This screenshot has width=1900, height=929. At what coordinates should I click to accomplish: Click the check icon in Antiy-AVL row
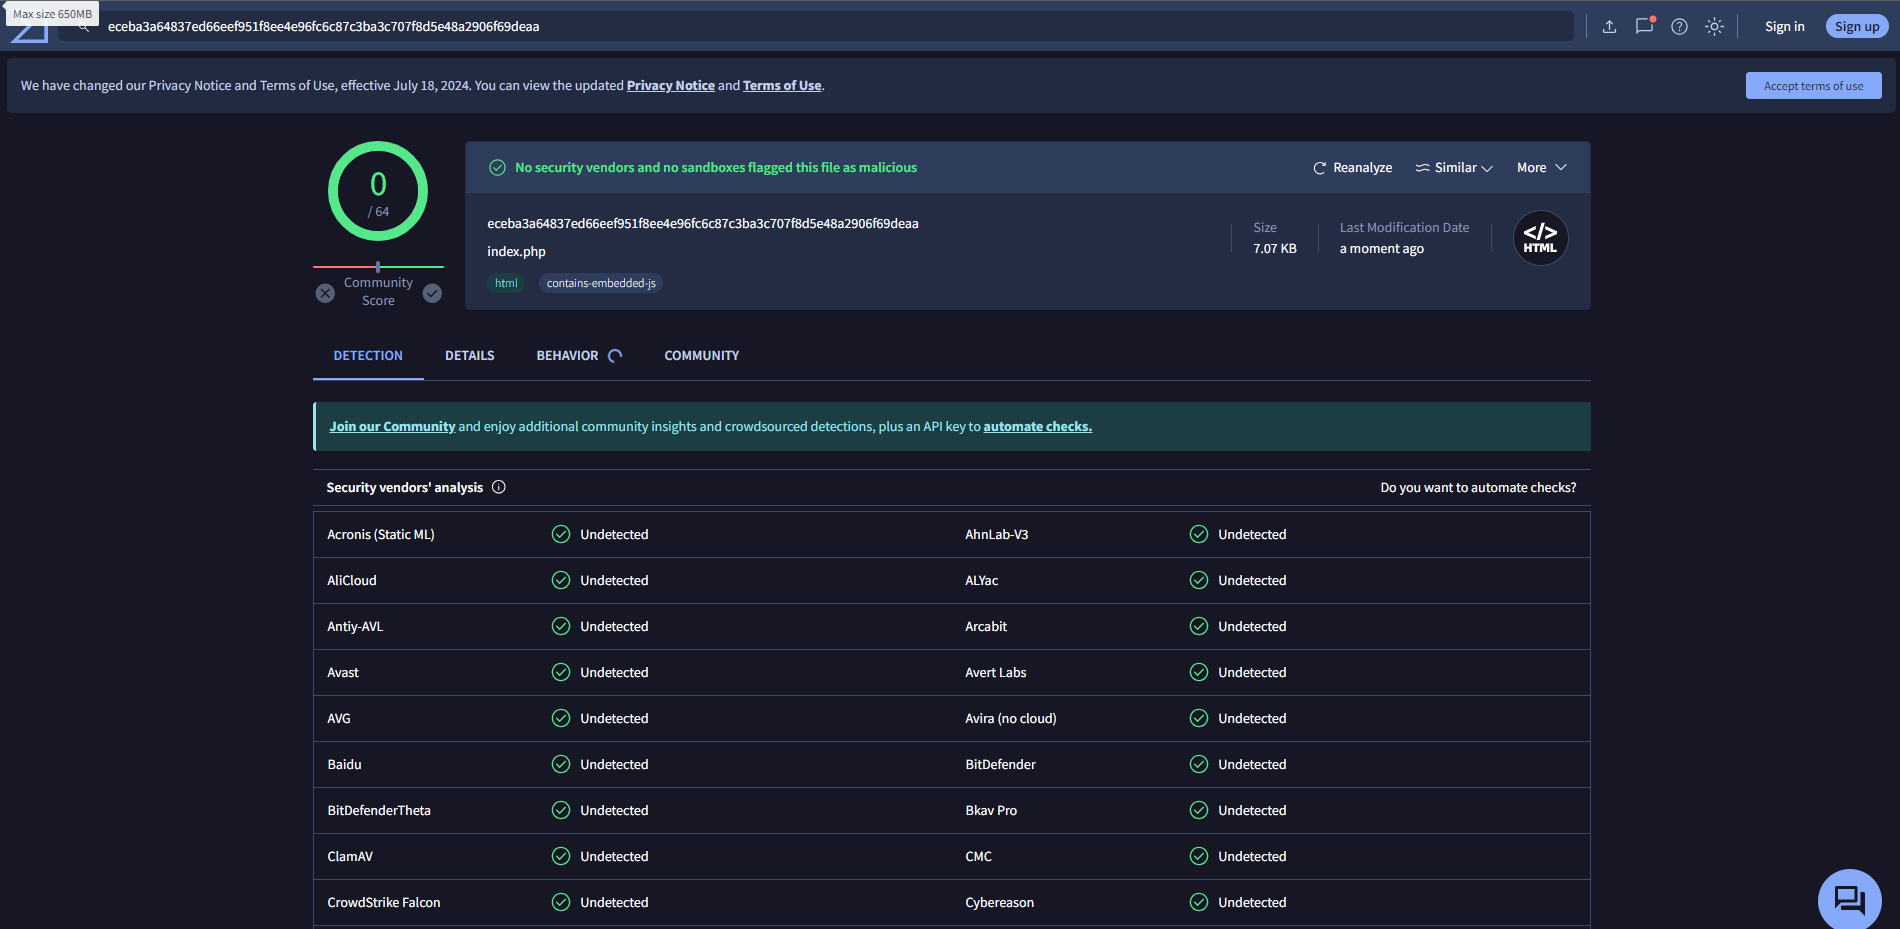[561, 626]
